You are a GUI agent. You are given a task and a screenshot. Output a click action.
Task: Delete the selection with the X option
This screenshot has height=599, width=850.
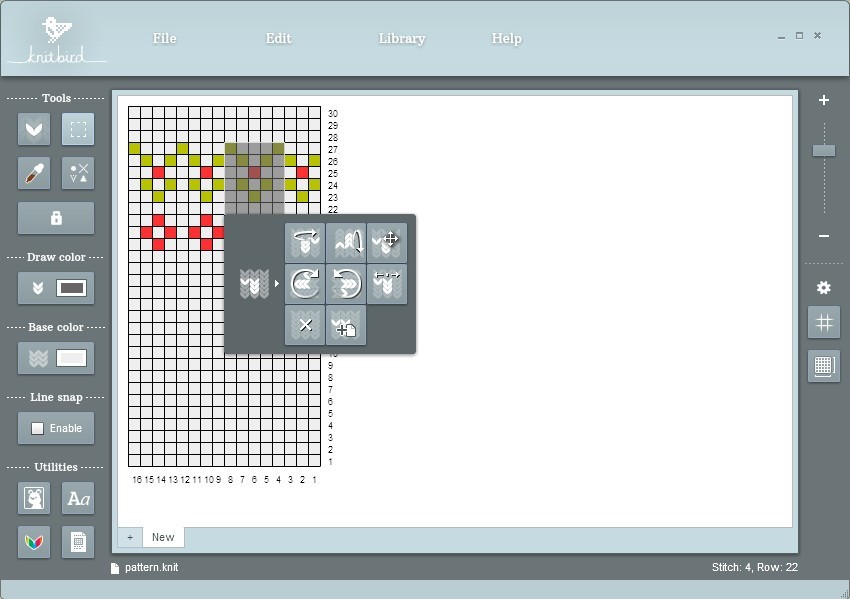click(x=303, y=324)
